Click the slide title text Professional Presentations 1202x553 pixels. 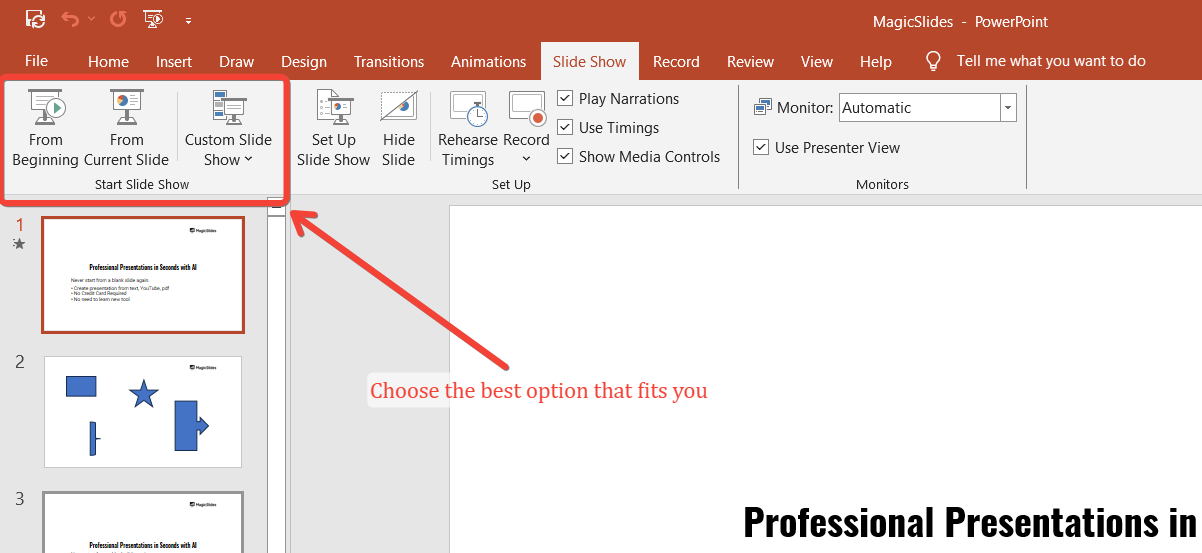coord(972,522)
